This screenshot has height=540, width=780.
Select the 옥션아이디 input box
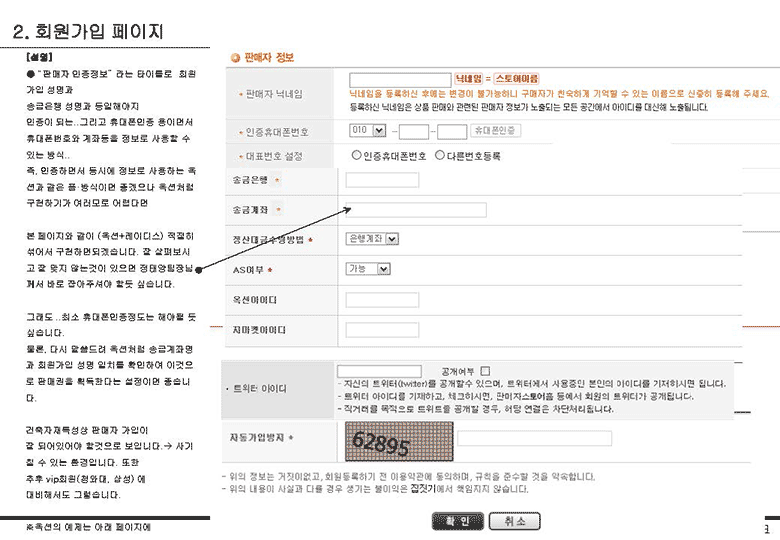382,300
